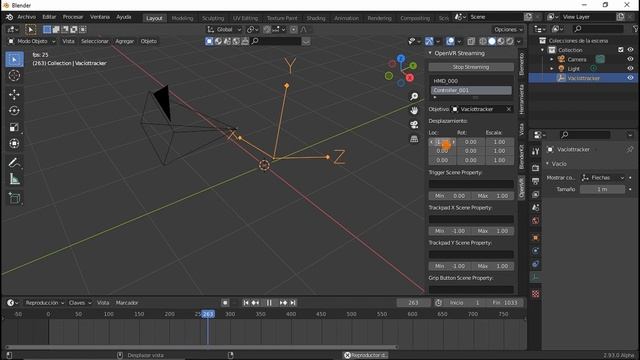Open the Modo Objeto mode dropdown
The height and width of the screenshot is (360, 640).
(32, 41)
